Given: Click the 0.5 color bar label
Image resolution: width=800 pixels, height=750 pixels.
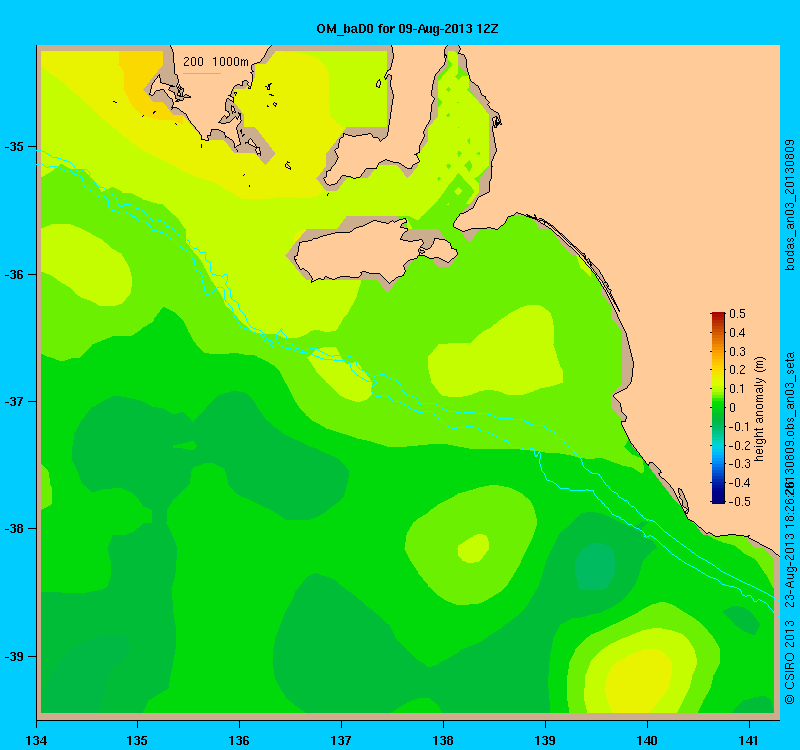Looking at the screenshot, I should click(x=737, y=314).
